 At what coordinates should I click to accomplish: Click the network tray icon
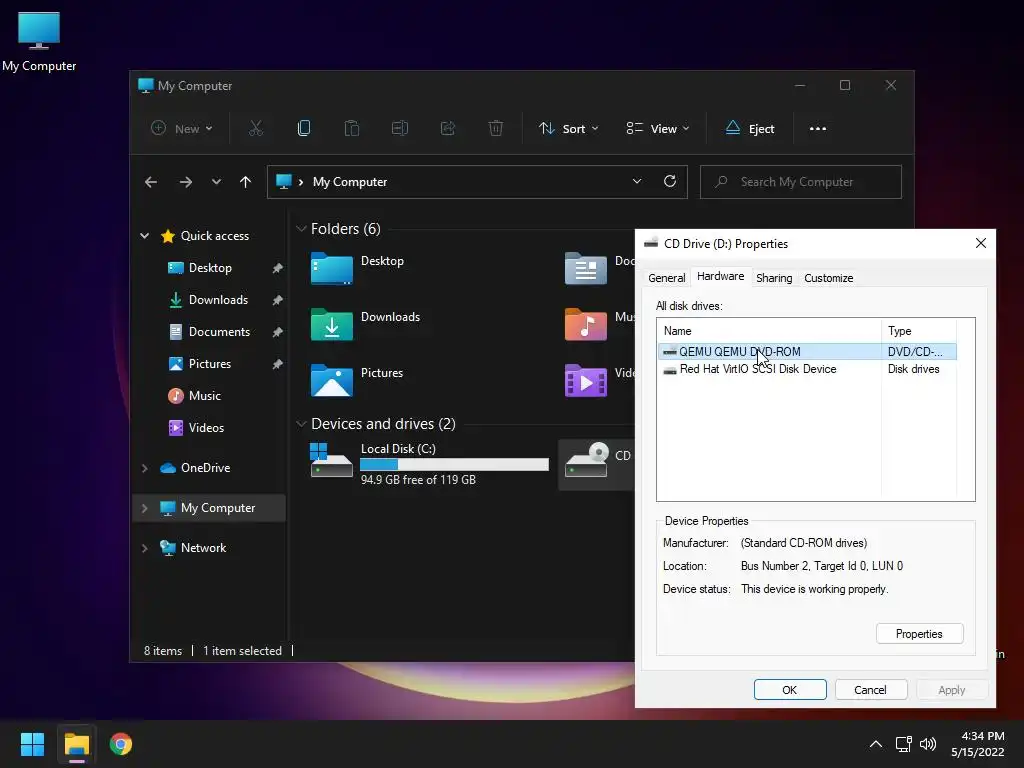[x=903, y=744]
